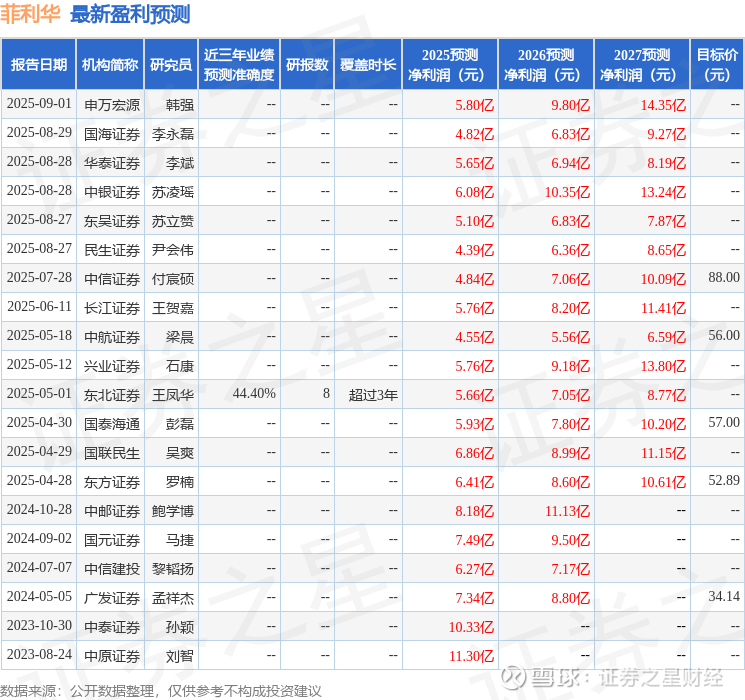This screenshot has height=700, width=745.
Task: Select the date 2025-06-11 cell
Action: tap(39, 307)
